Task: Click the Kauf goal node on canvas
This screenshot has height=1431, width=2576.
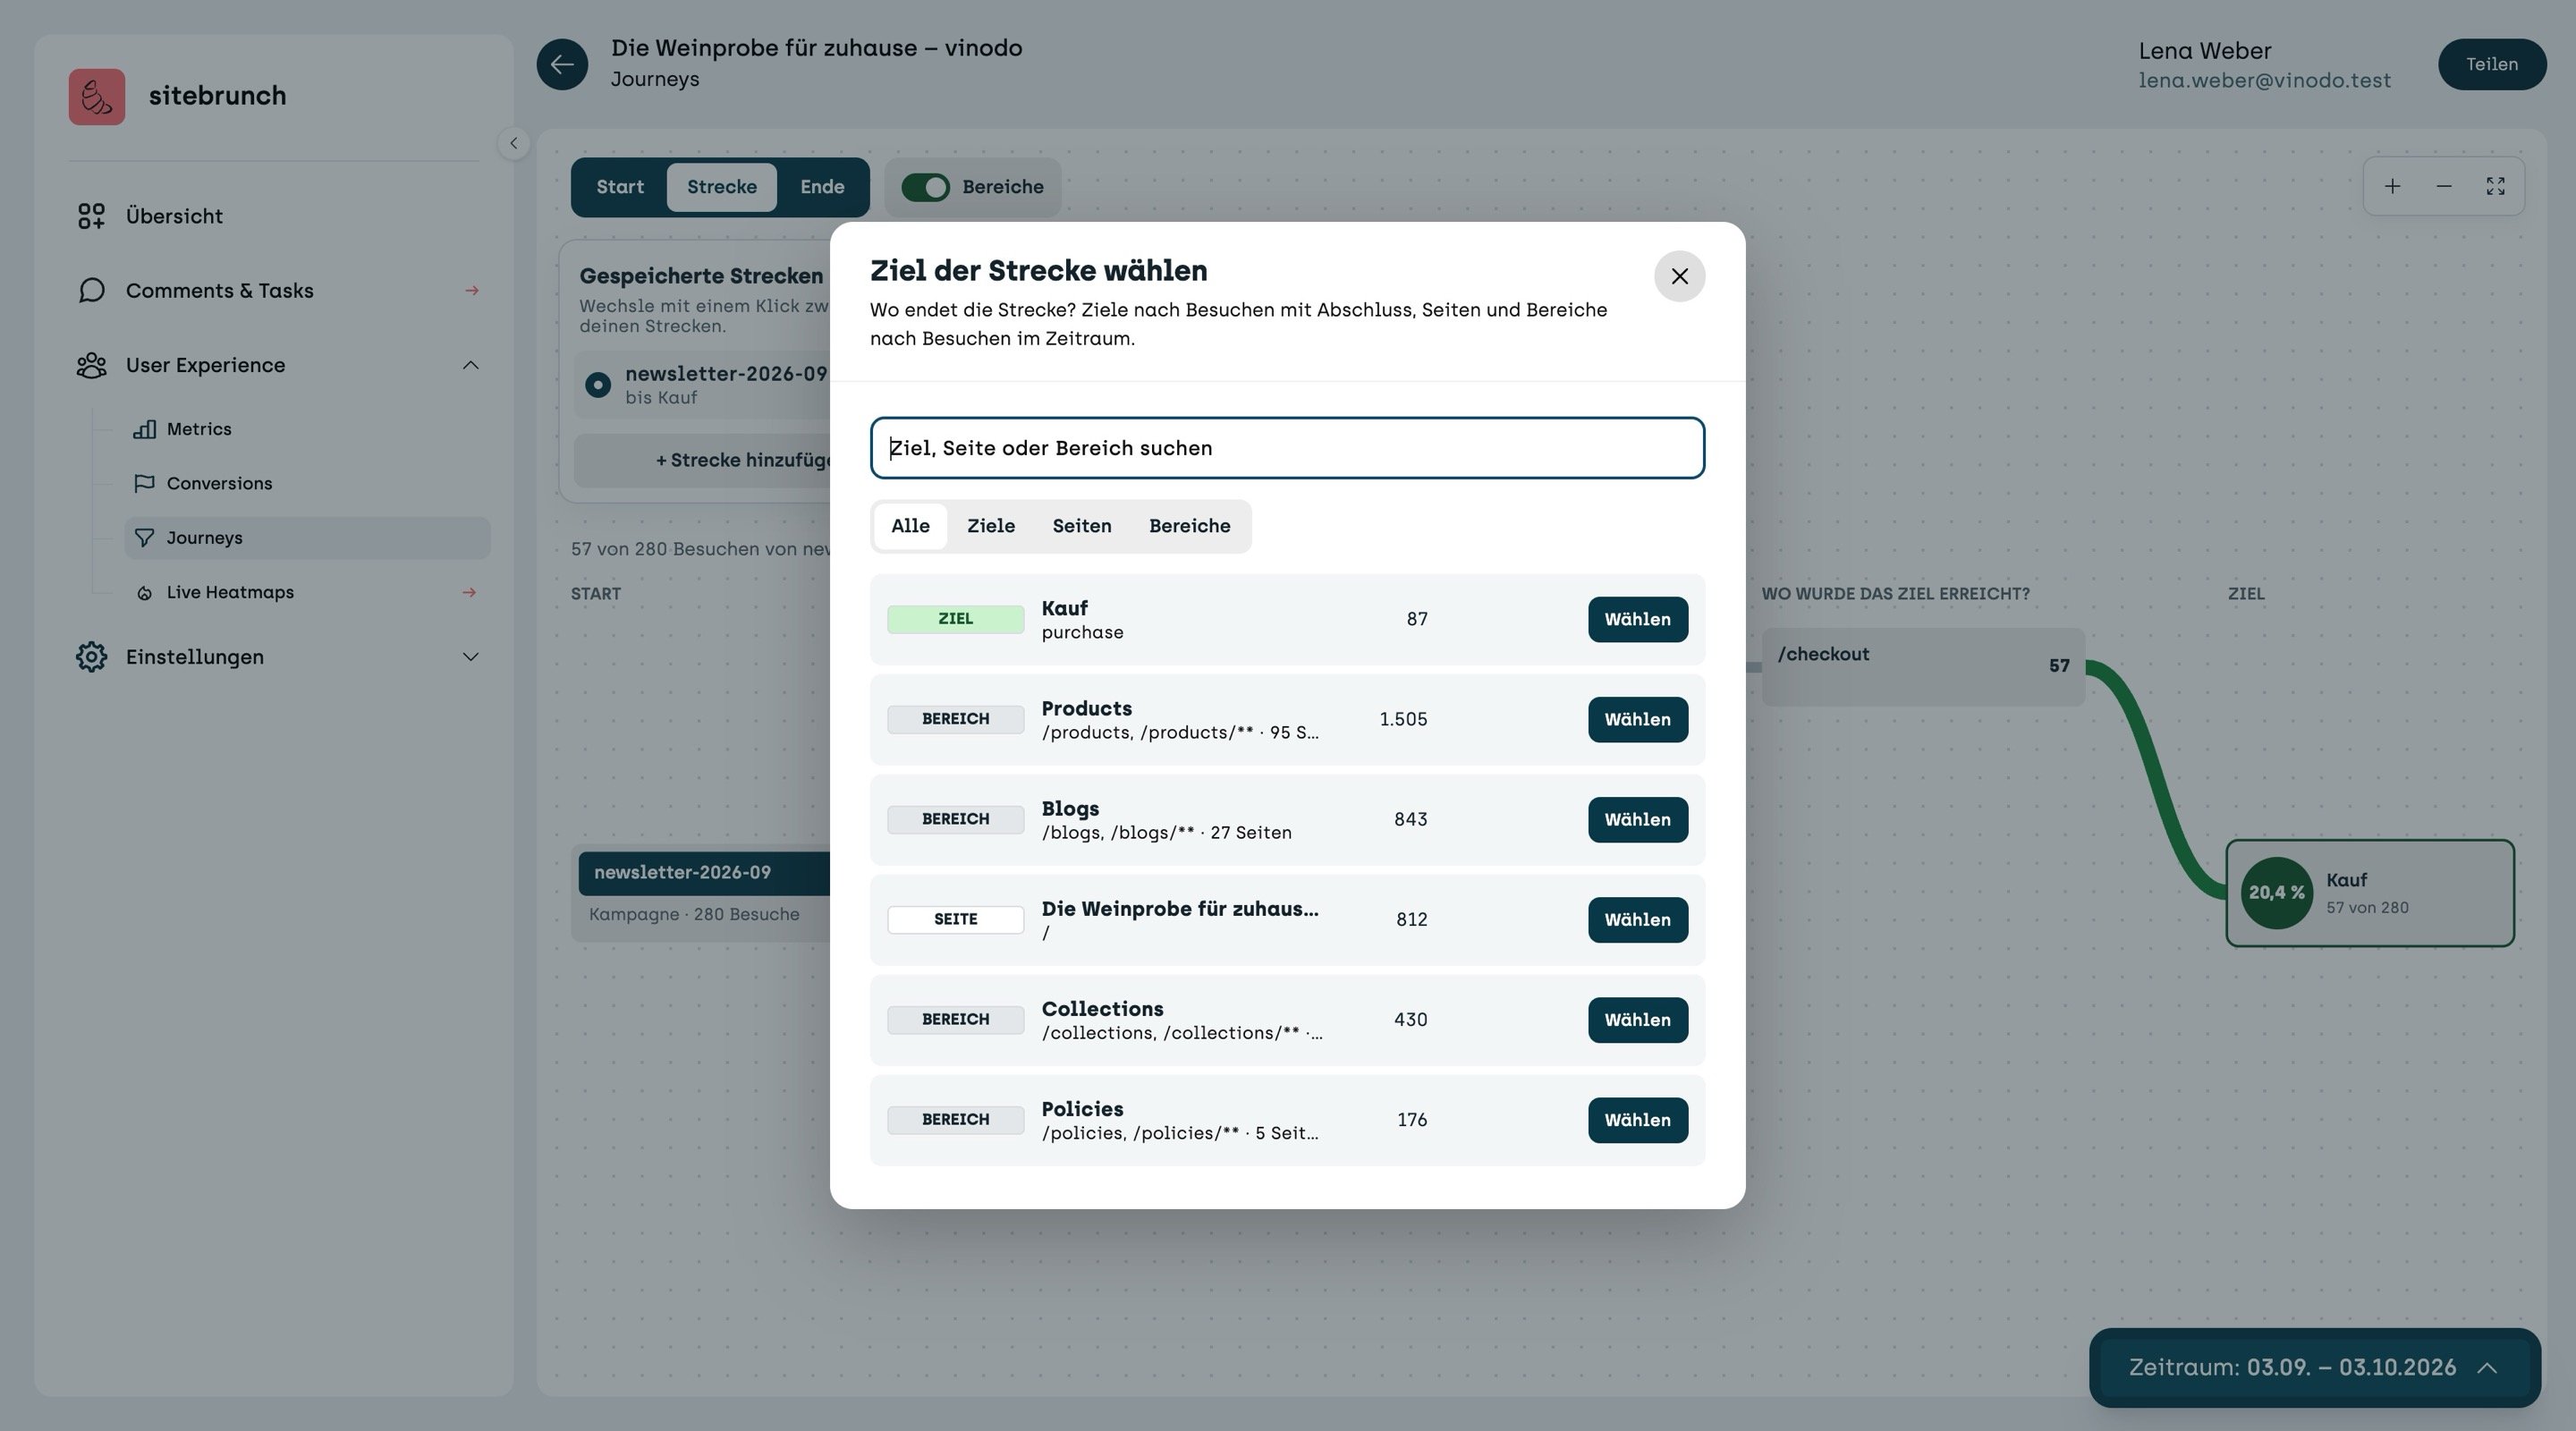Action: pos(2369,893)
